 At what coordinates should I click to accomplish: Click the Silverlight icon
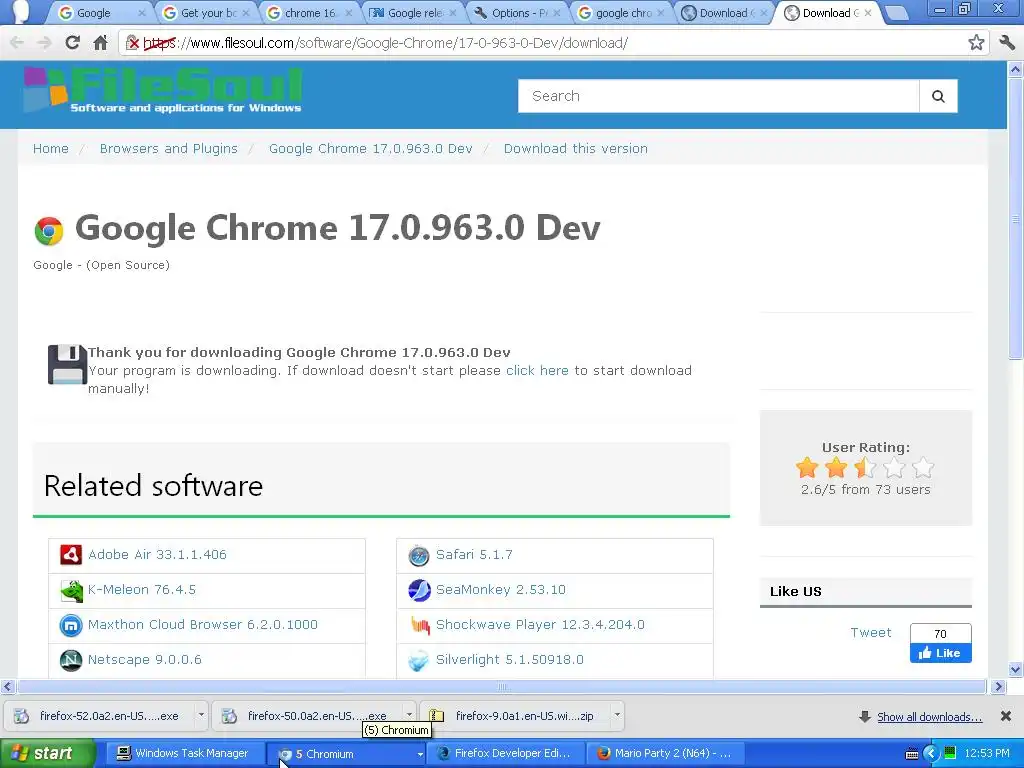(x=419, y=660)
